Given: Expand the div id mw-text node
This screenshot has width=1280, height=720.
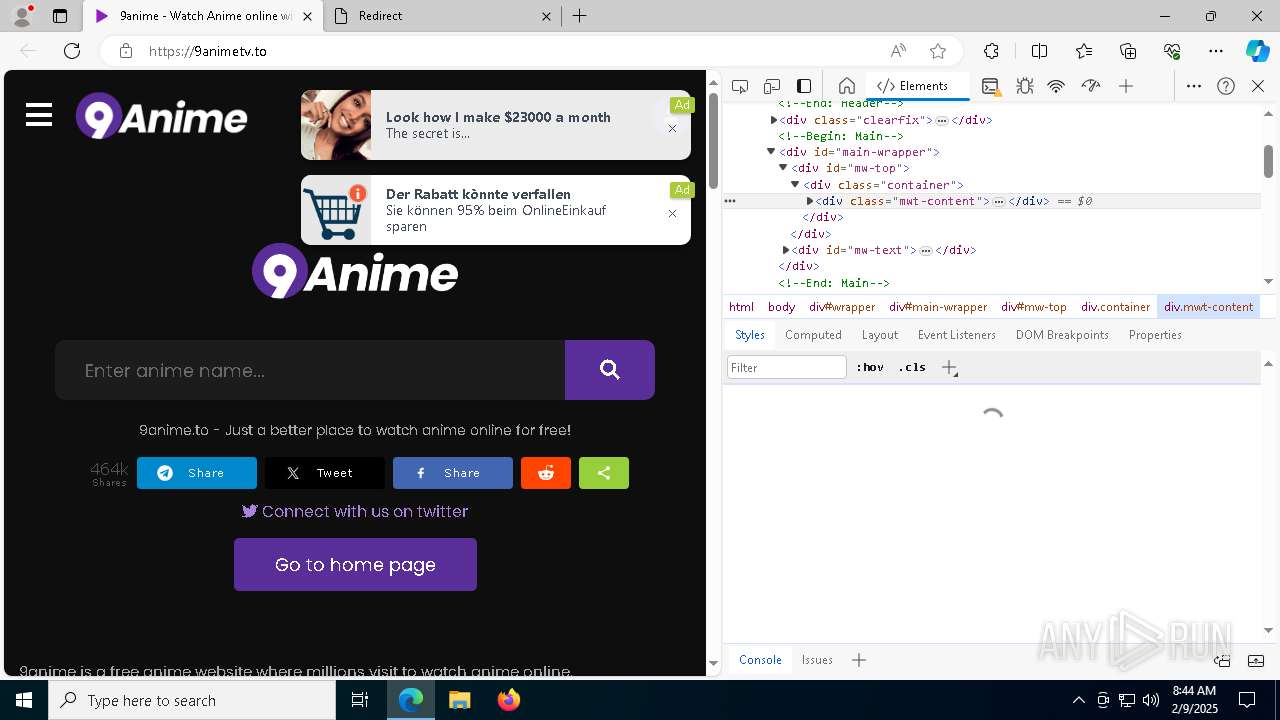Looking at the screenshot, I should pos(786,250).
